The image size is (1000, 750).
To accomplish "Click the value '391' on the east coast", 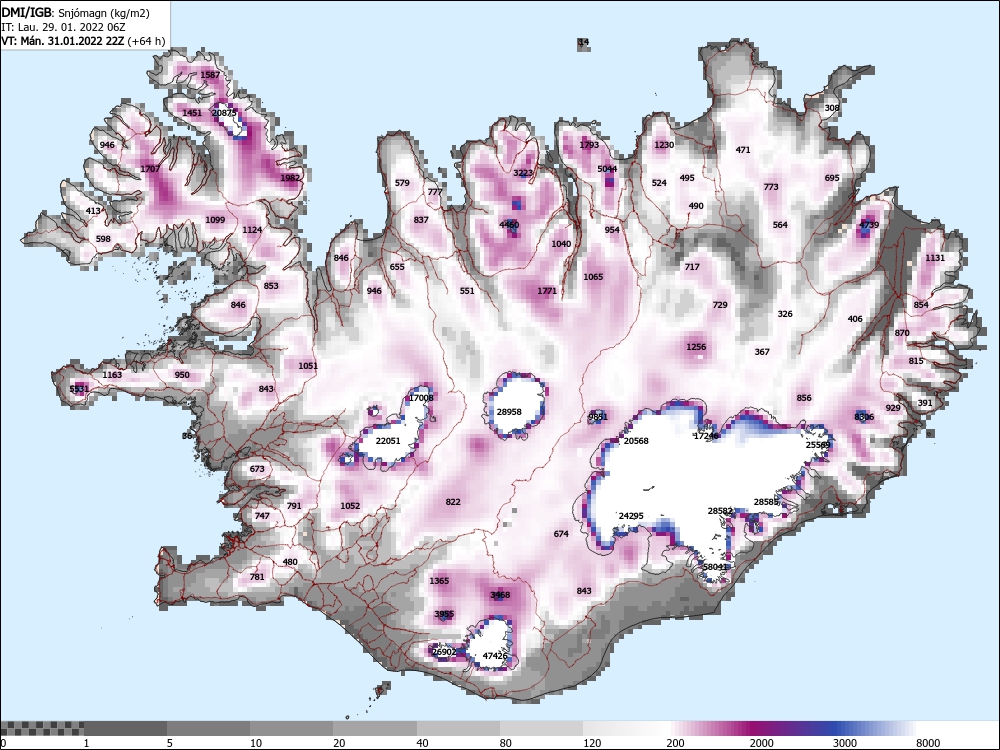I will tap(925, 403).
